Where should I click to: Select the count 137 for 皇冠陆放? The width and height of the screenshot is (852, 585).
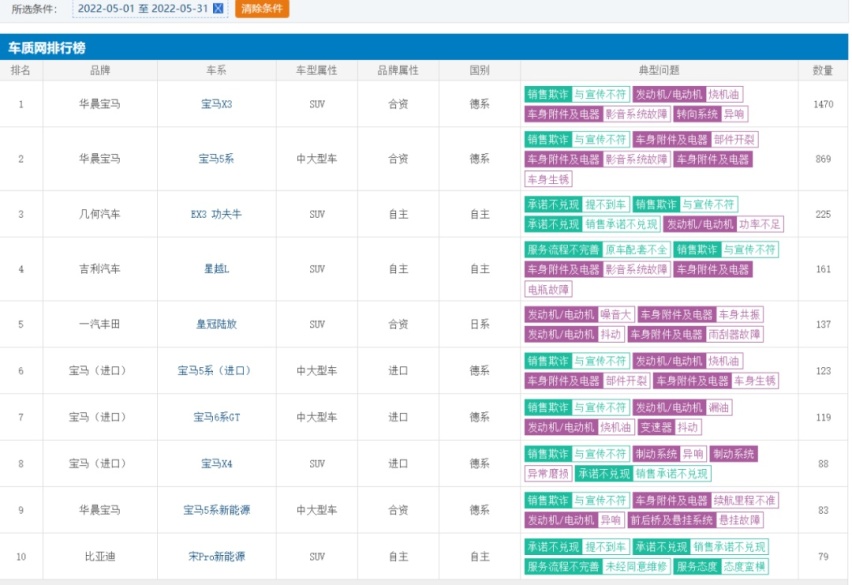pyautogui.click(x=823, y=324)
